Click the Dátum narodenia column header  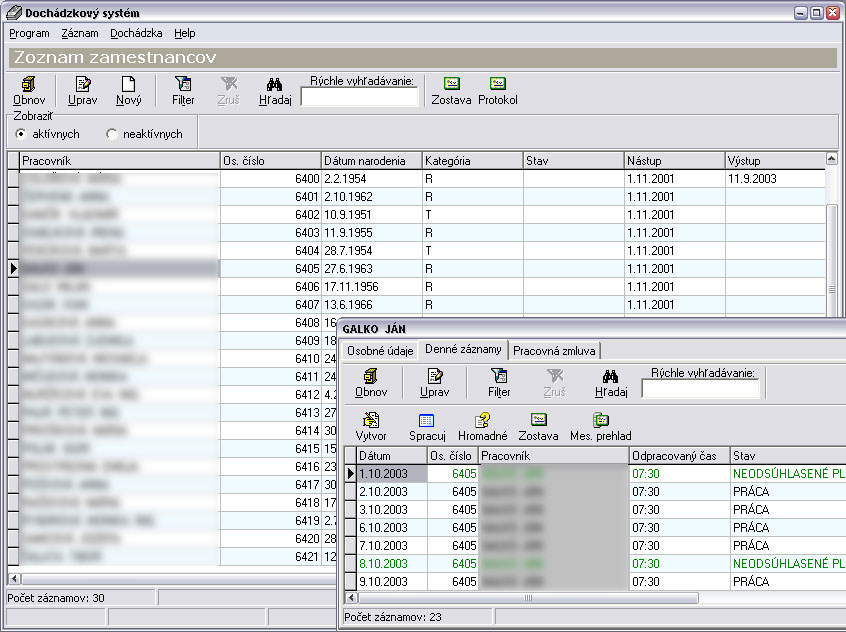371,161
